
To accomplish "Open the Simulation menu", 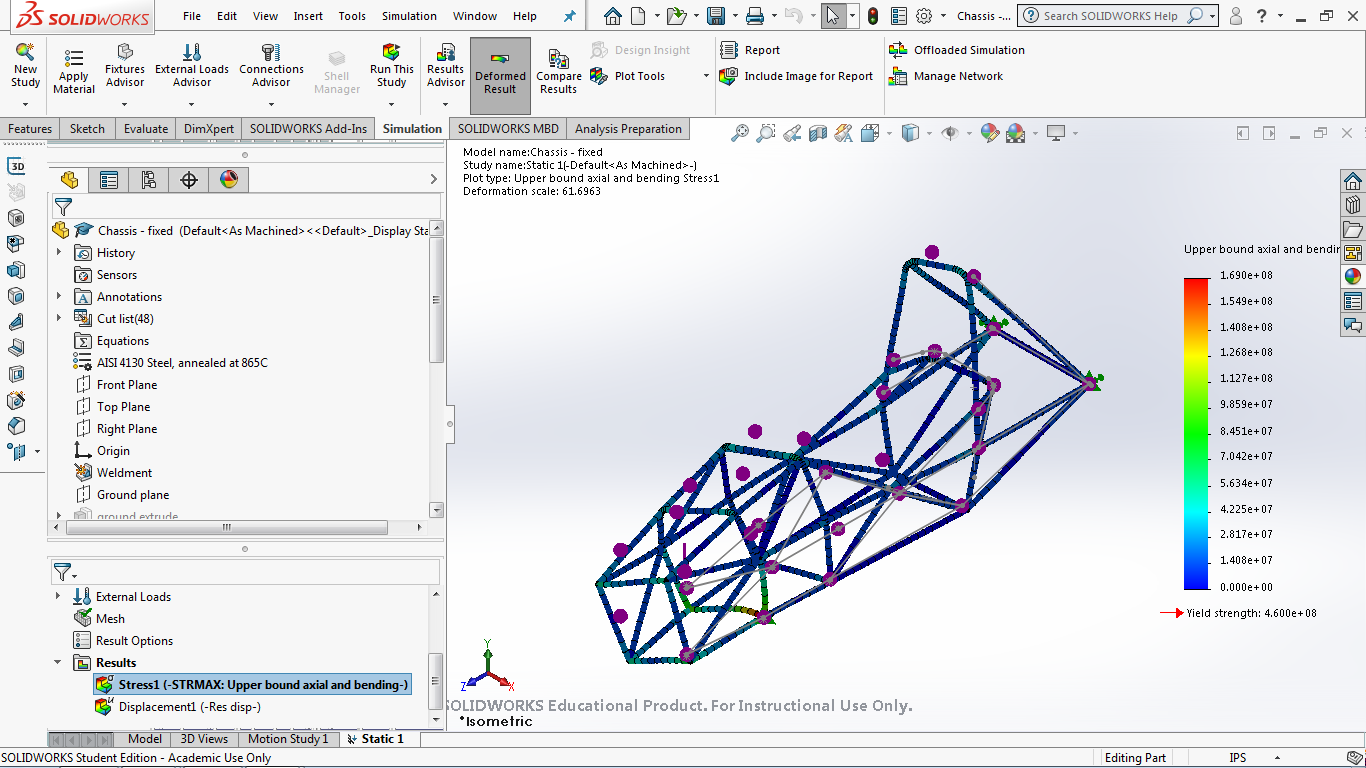I will 409,16.
